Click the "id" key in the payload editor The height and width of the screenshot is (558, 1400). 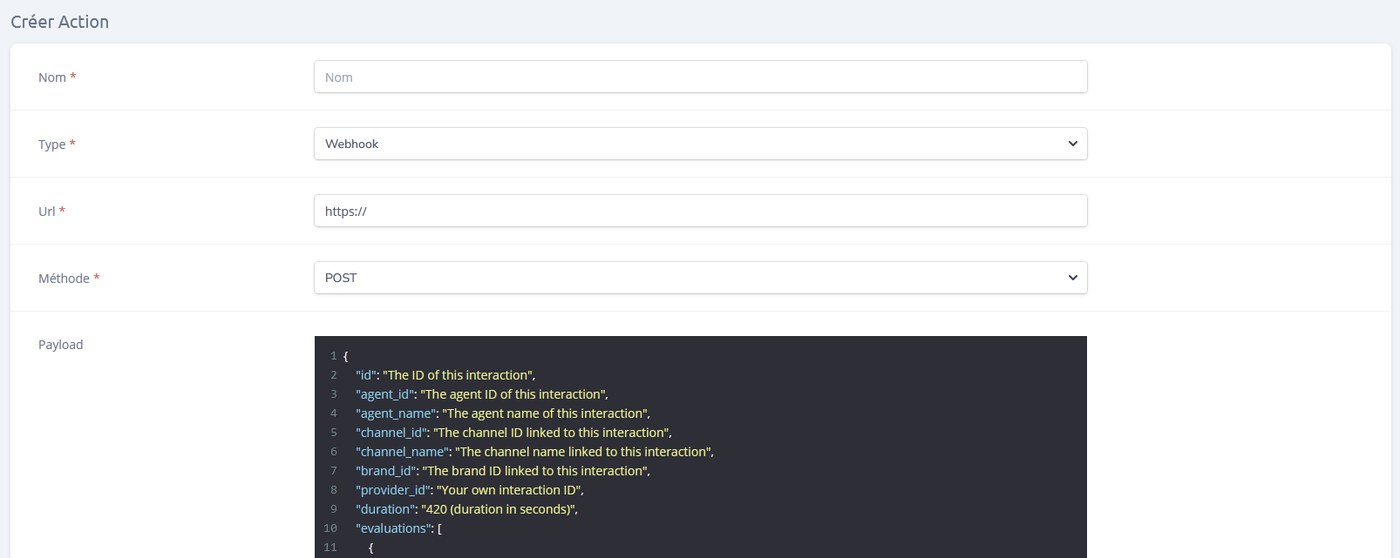click(x=365, y=375)
